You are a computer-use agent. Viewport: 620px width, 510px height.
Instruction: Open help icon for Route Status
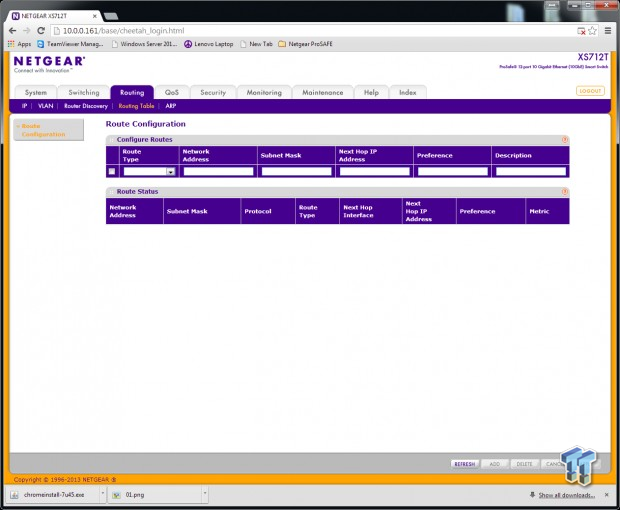coord(565,192)
